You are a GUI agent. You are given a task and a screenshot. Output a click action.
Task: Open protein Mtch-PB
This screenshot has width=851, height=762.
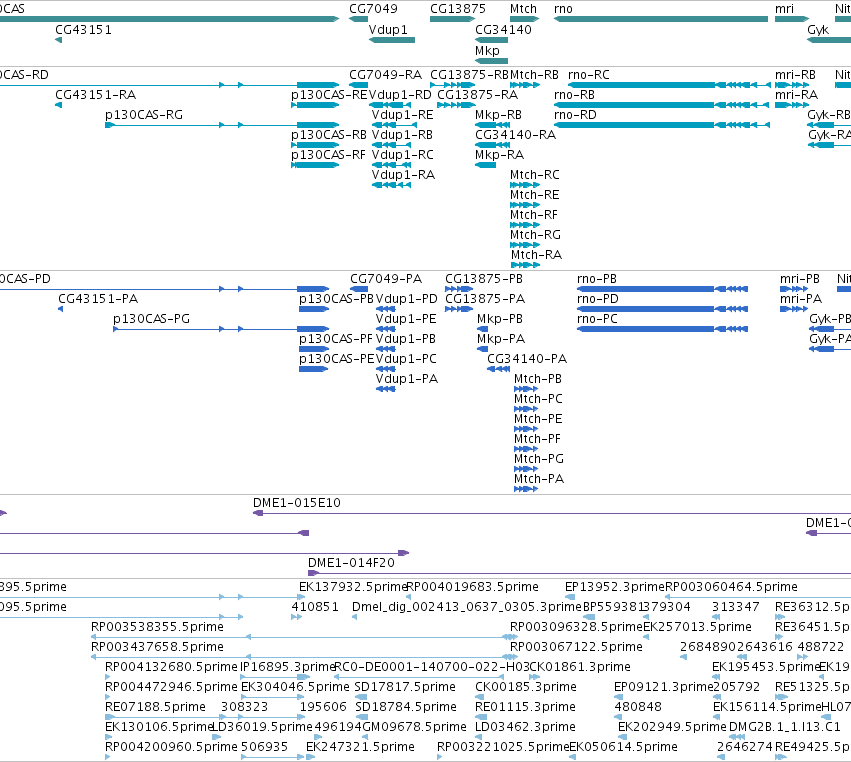(526, 389)
